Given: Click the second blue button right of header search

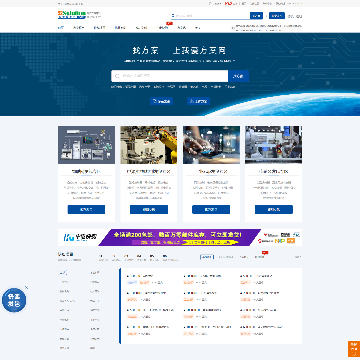Looking at the screenshot, I should pos(277,16).
